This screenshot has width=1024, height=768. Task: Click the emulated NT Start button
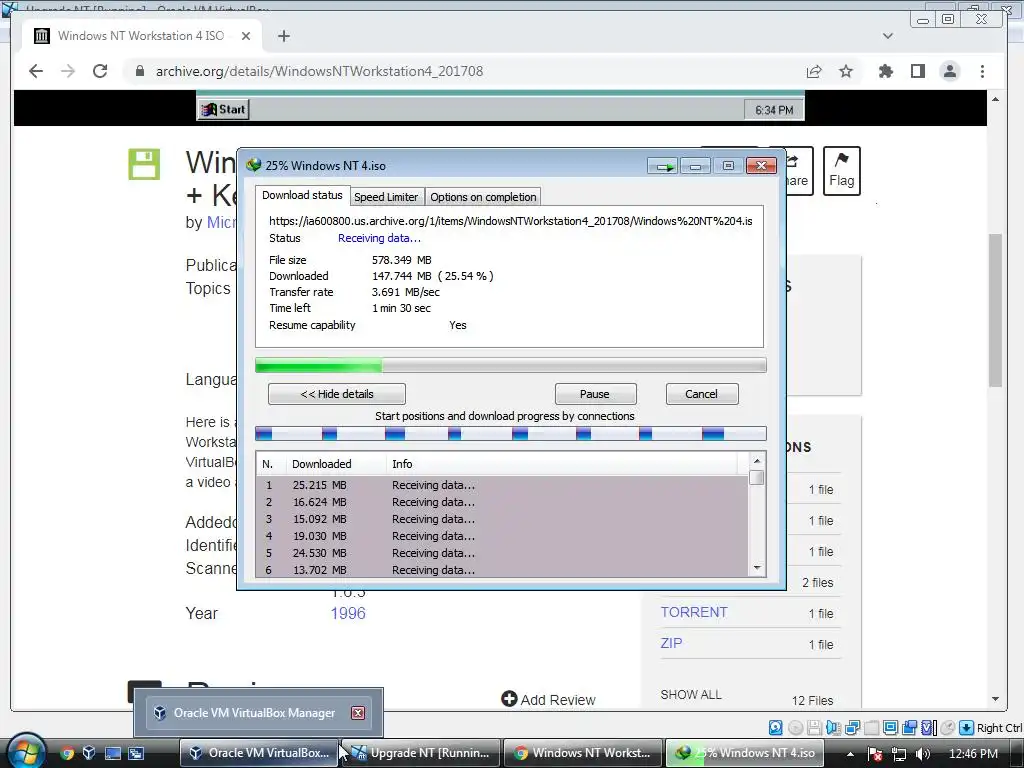(223, 110)
